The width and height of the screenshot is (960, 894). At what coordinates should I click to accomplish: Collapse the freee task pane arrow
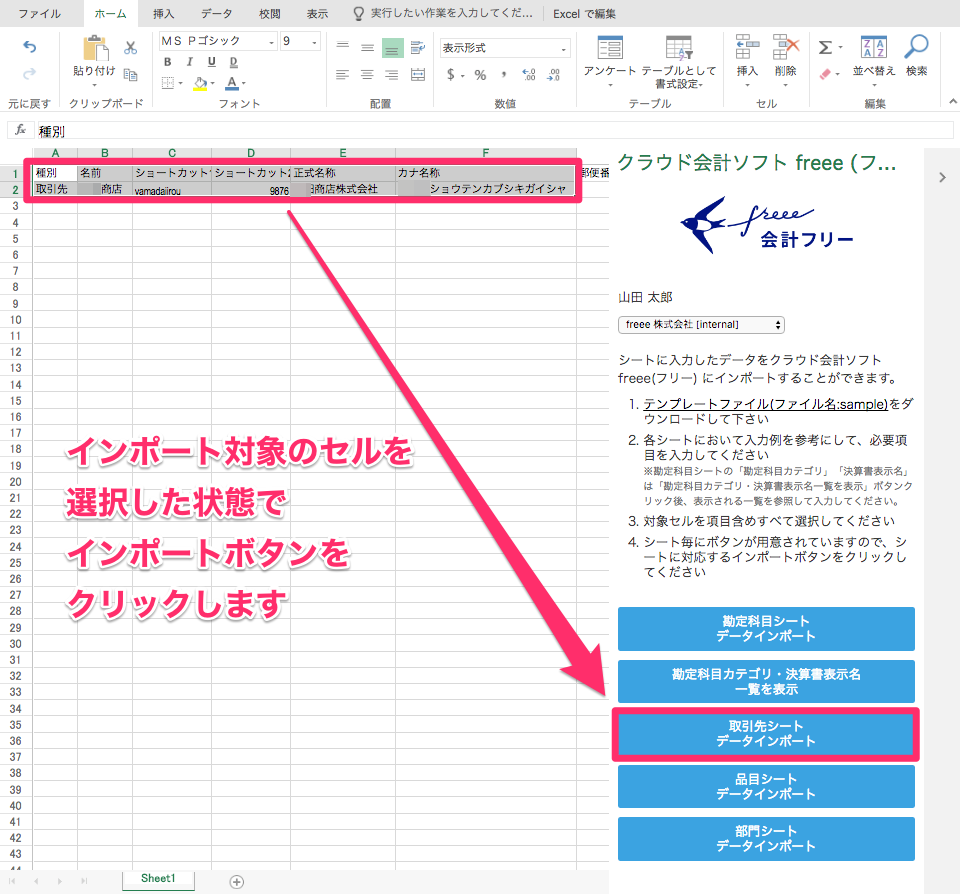coord(942,178)
